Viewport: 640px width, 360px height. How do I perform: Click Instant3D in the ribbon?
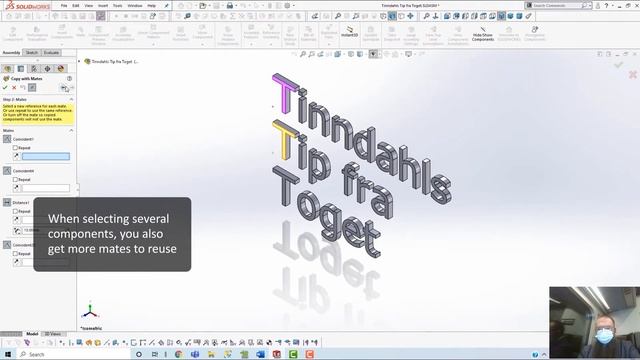pos(350,31)
